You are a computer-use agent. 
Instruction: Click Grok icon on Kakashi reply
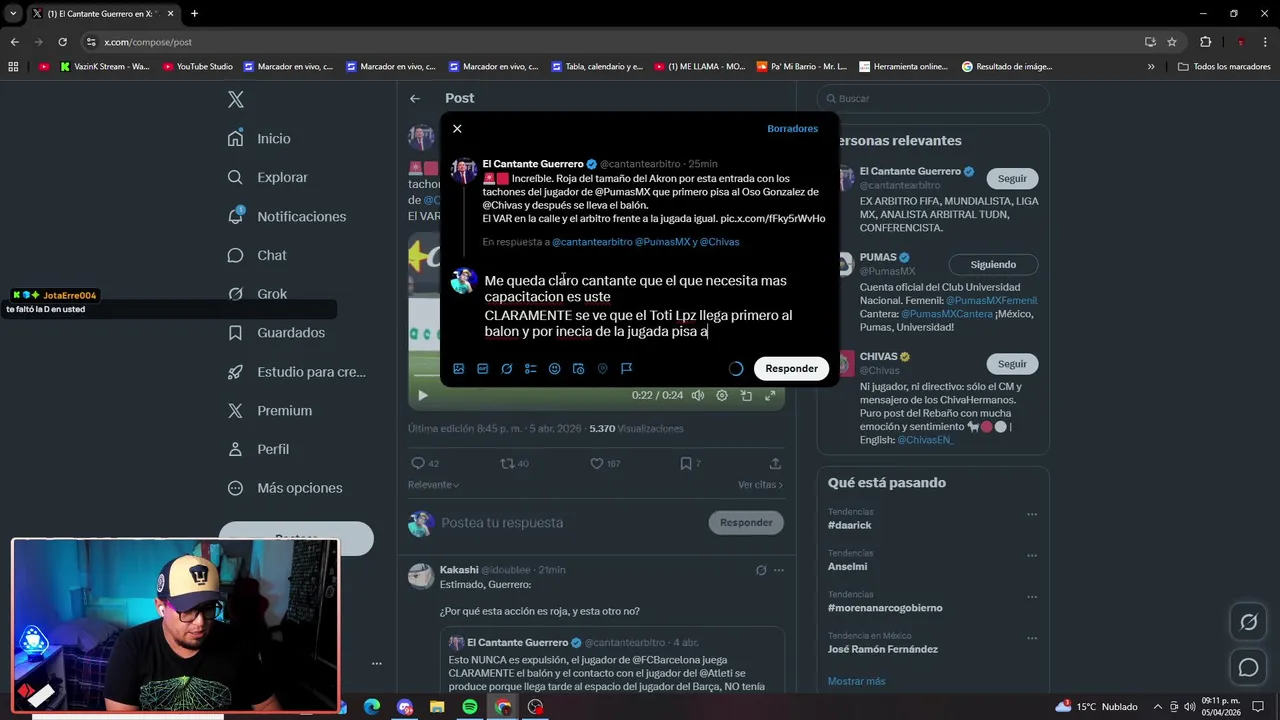tap(761, 571)
